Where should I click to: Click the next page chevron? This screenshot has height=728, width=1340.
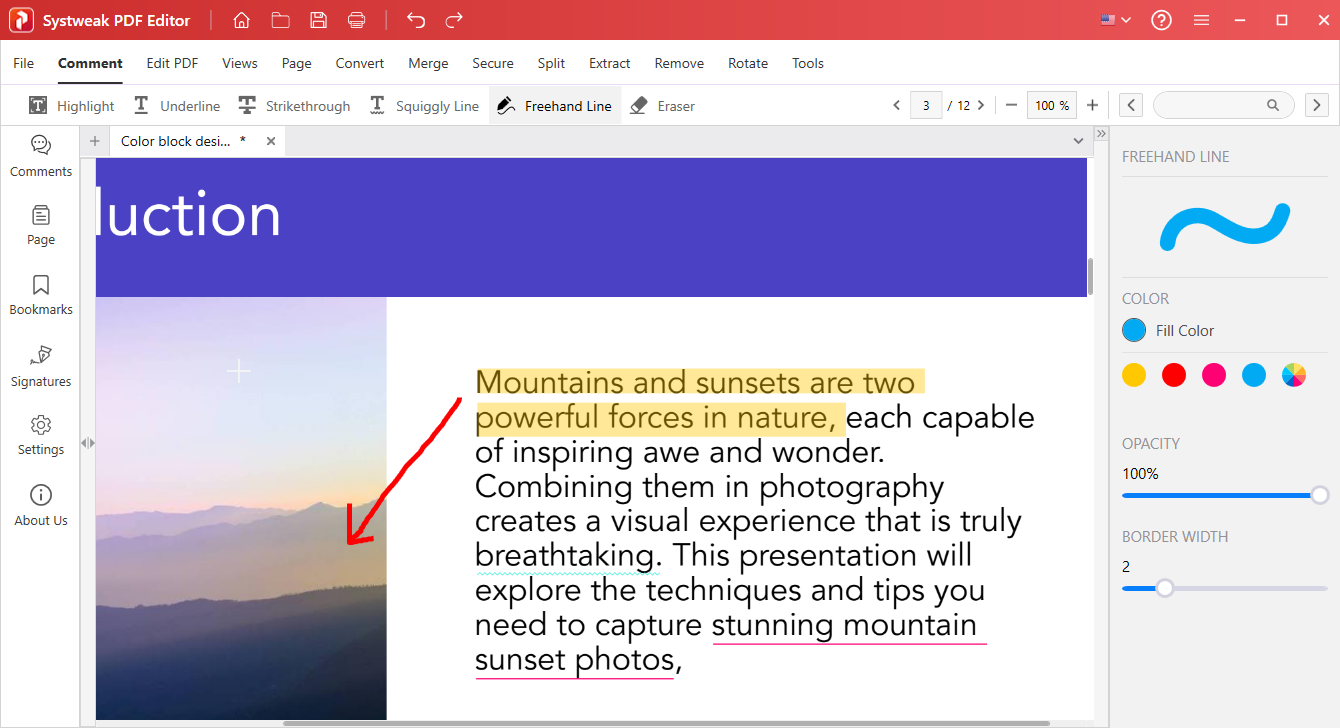981,104
